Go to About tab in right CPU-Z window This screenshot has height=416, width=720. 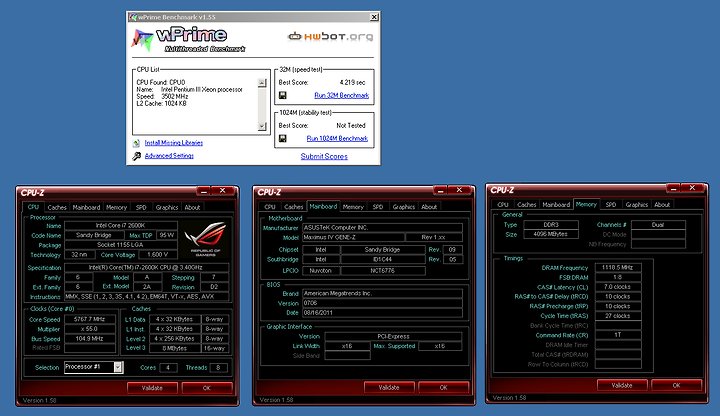click(x=662, y=205)
